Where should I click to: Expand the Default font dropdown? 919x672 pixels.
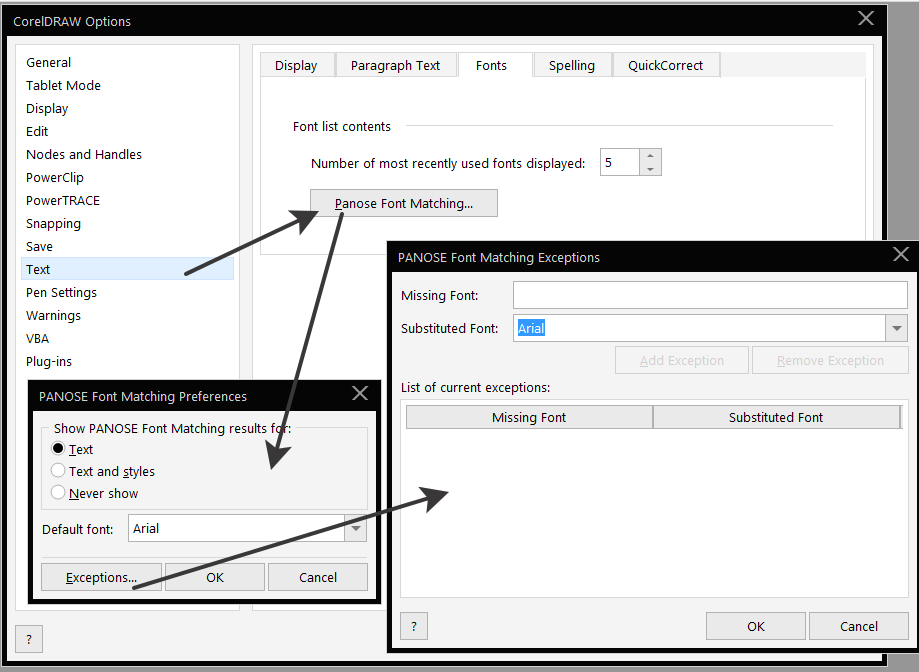[x=356, y=528]
